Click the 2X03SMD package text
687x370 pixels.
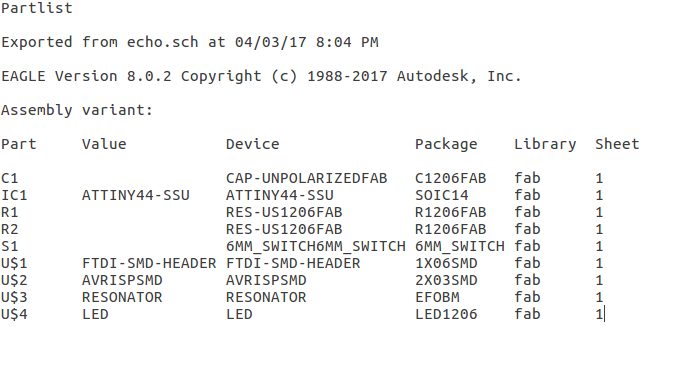pyautogui.click(x=446, y=281)
